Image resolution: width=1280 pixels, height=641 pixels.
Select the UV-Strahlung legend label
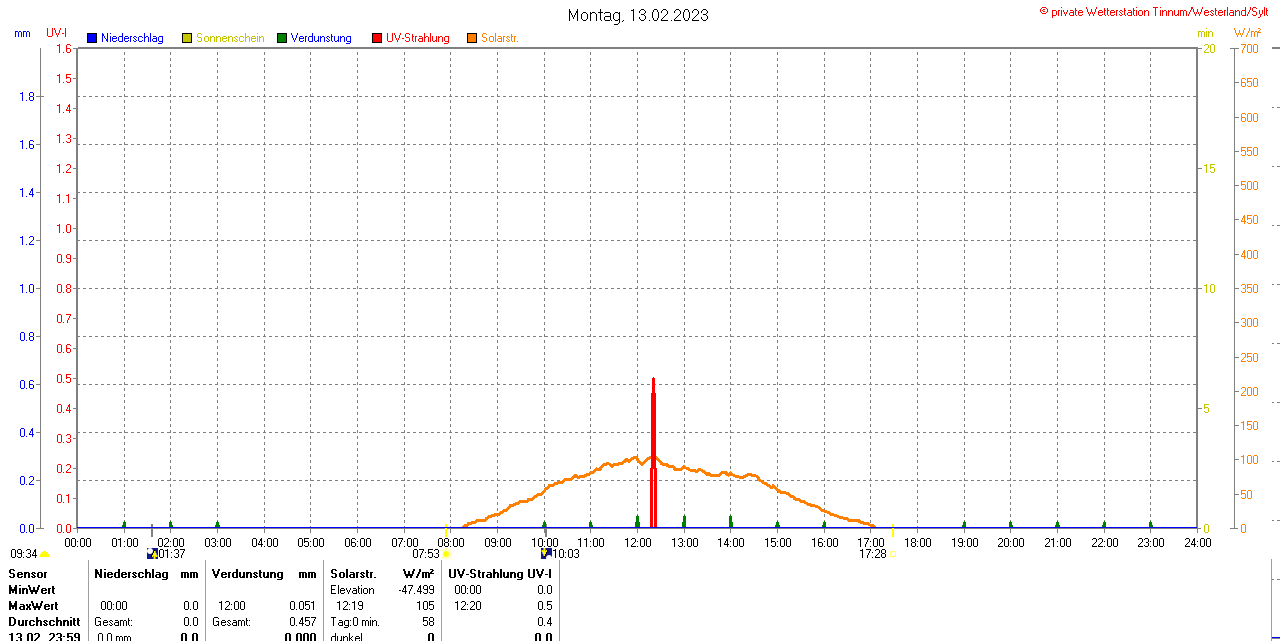tap(417, 38)
